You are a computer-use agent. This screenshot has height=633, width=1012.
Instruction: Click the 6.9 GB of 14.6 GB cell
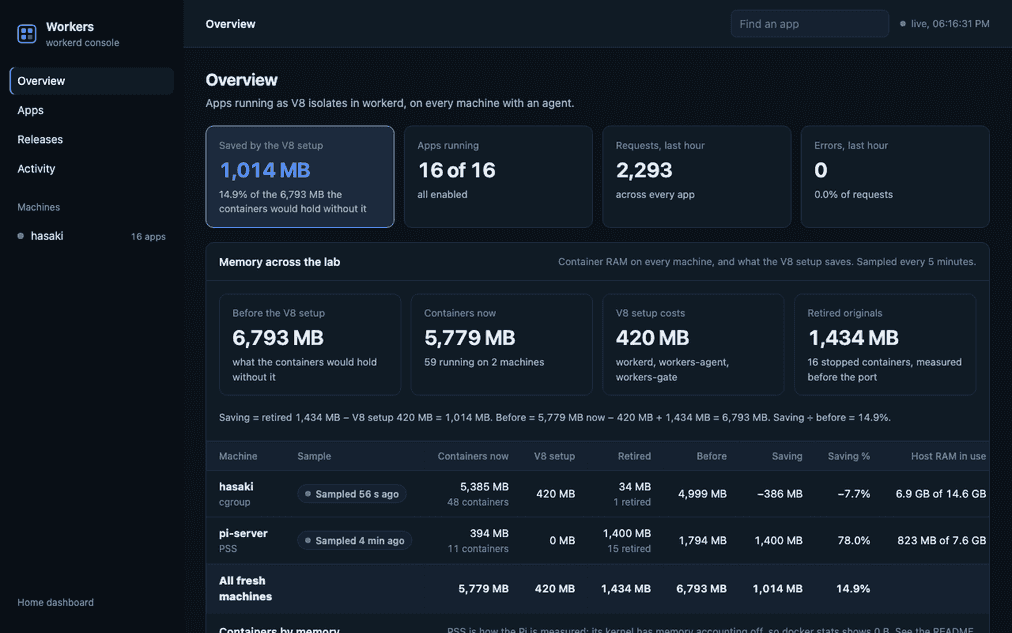[x=941, y=494]
